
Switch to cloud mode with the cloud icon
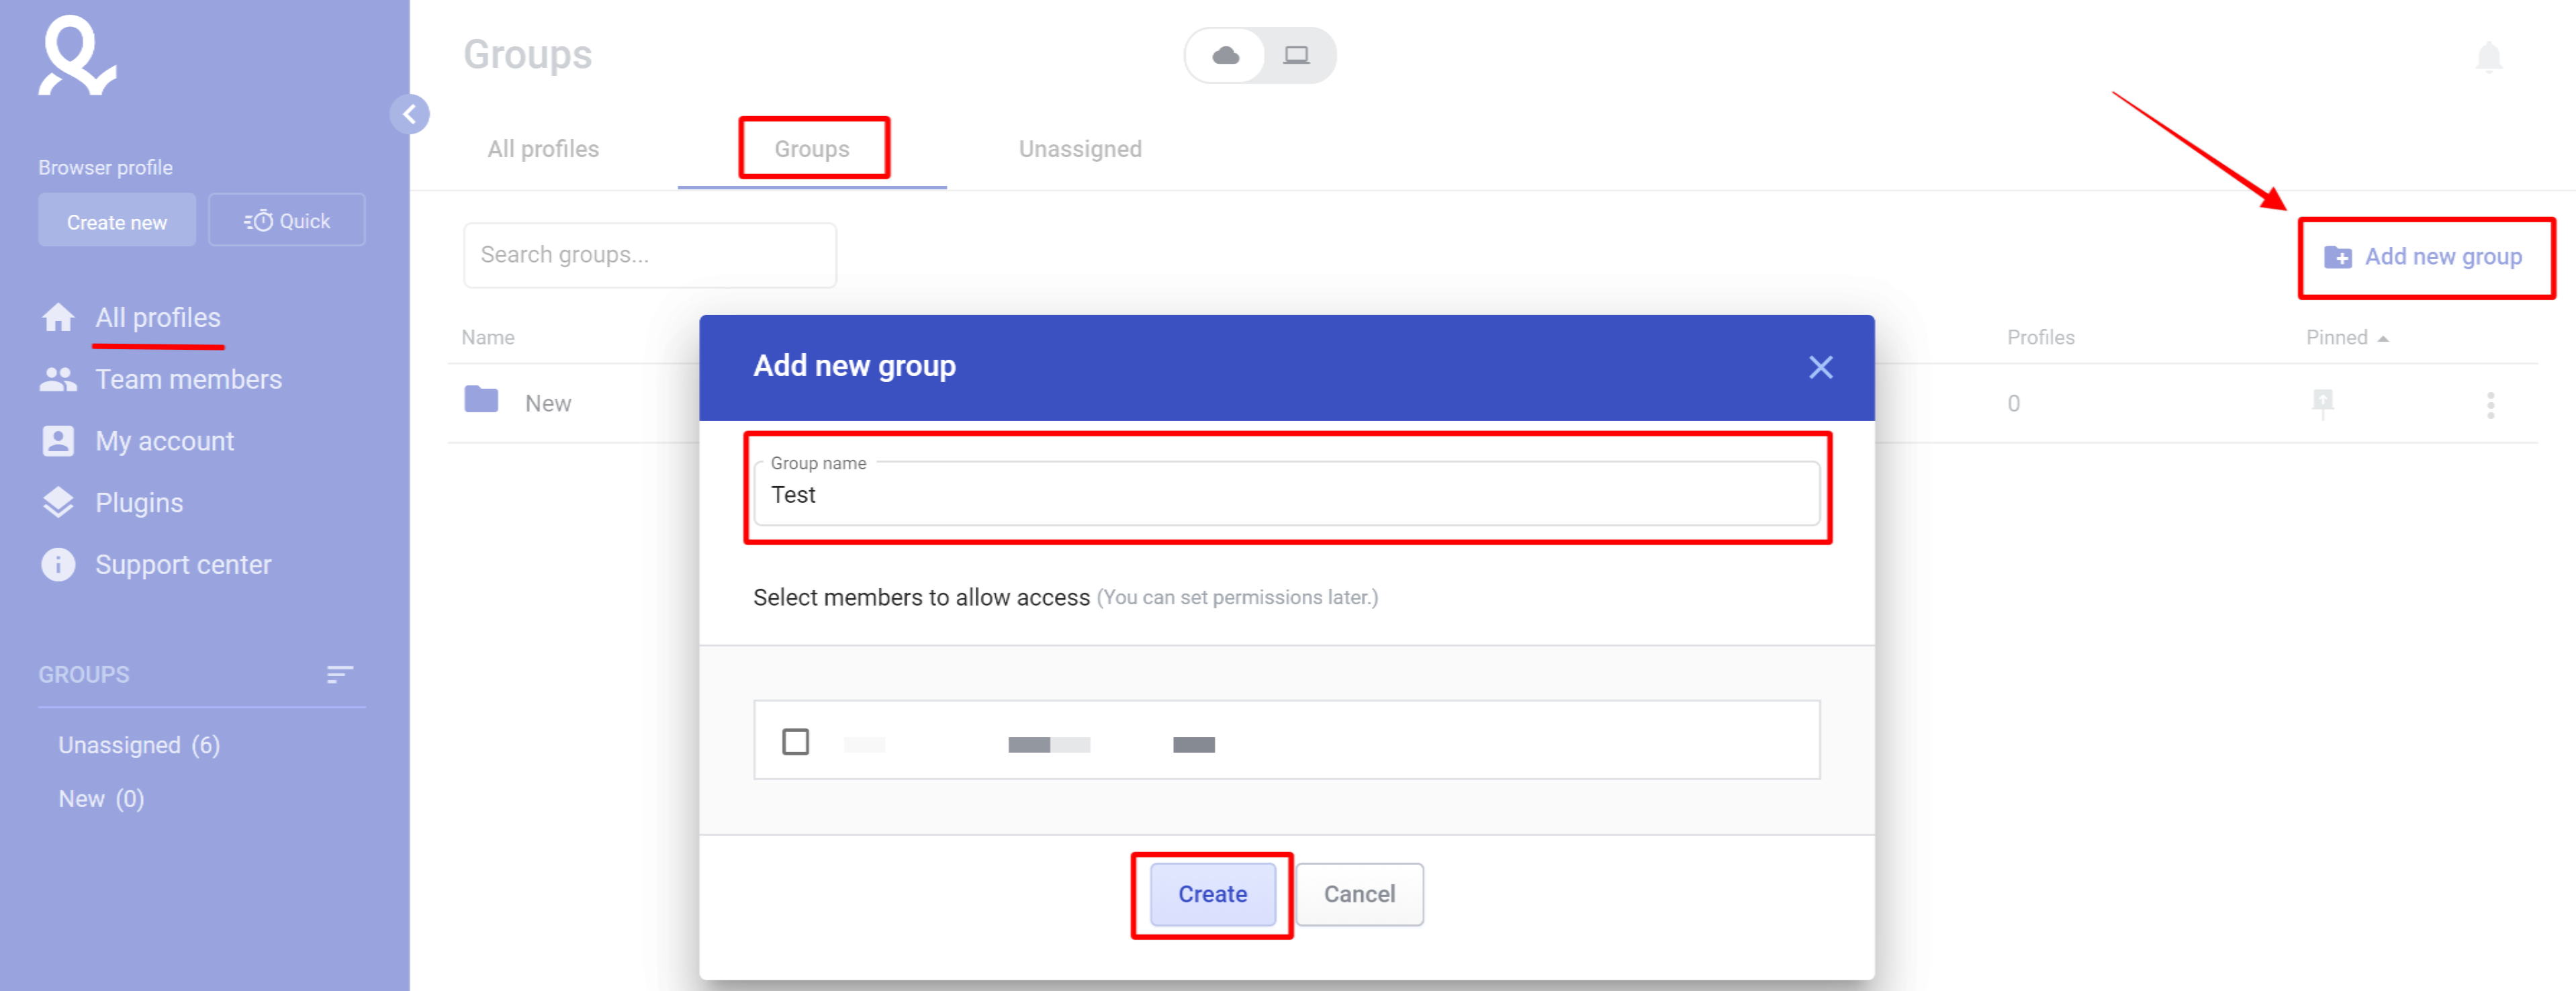click(1225, 55)
